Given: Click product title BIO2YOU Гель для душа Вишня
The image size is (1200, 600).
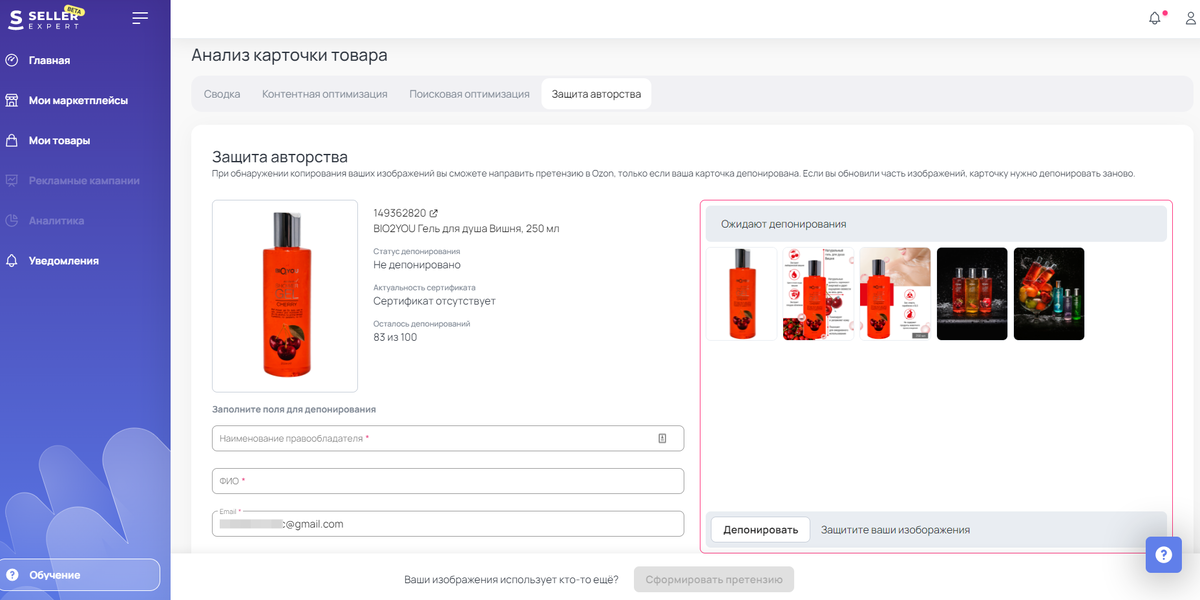Looking at the screenshot, I should (x=466, y=229).
